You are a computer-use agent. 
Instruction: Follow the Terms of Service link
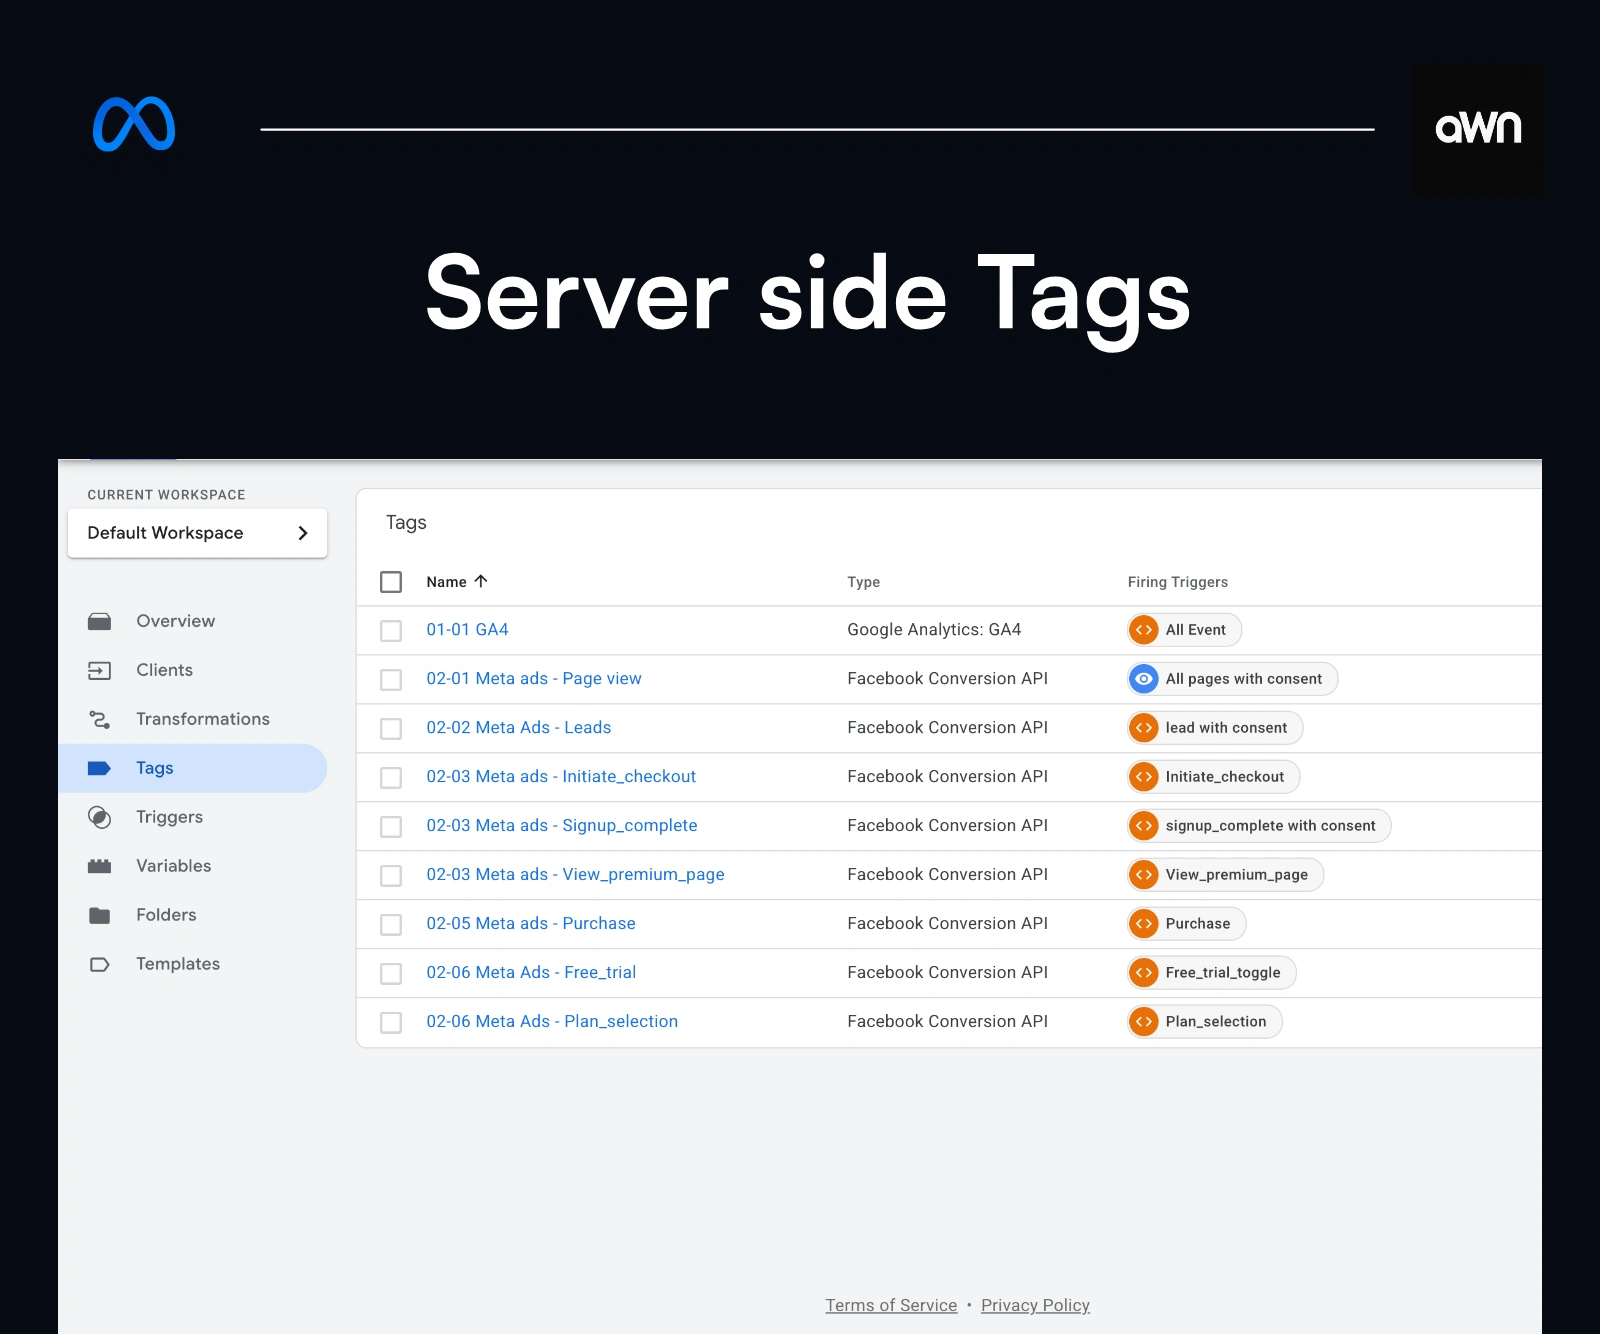(x=891, y=1306)
